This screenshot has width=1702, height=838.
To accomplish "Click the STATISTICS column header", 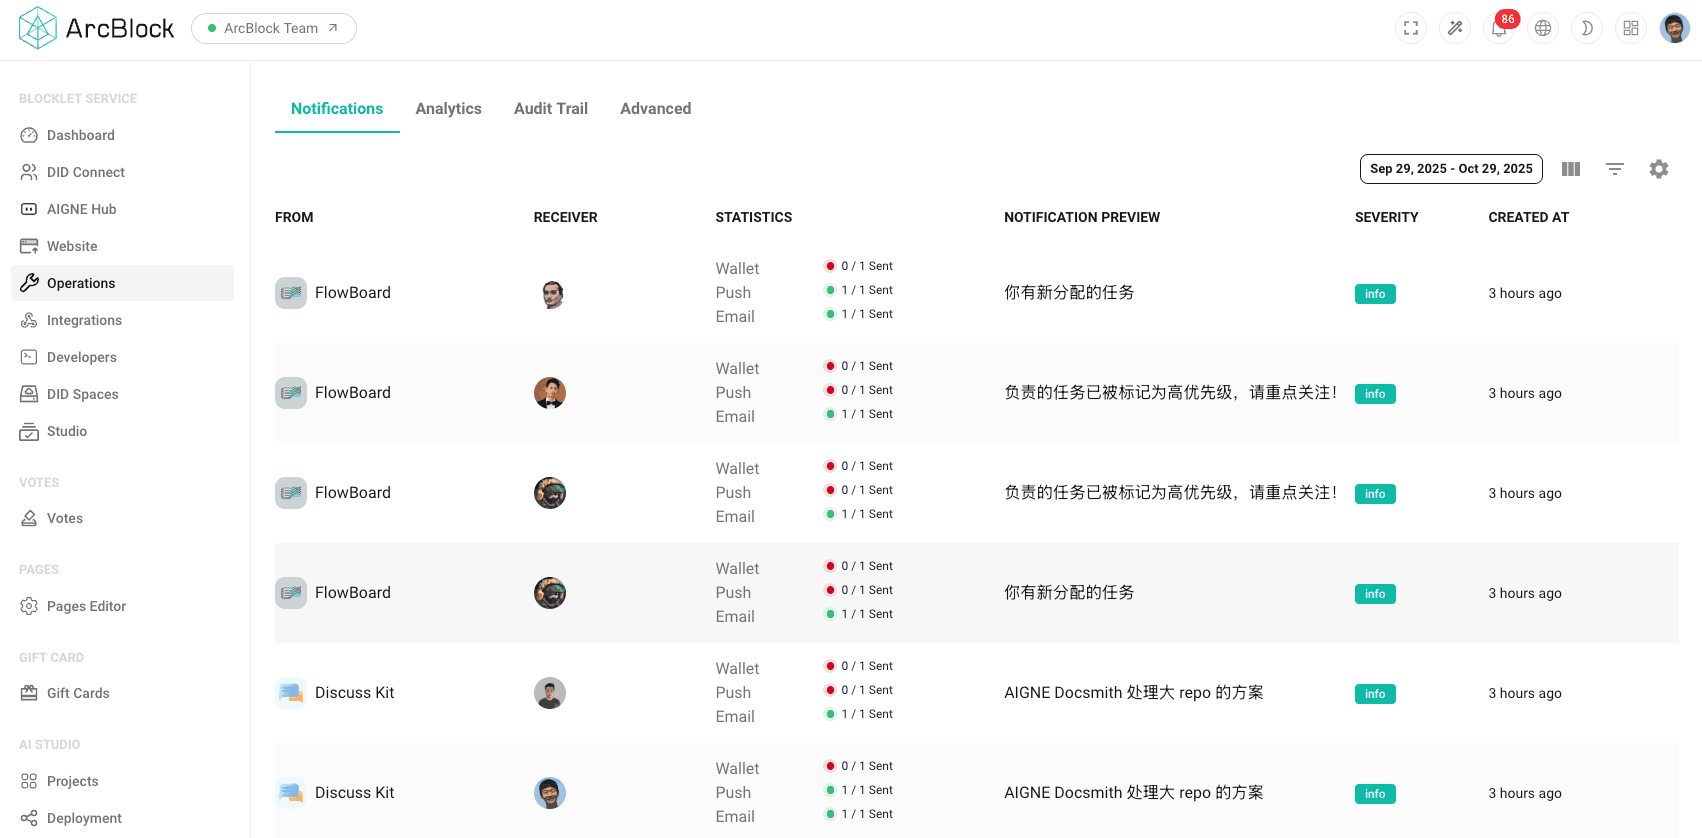I will coord(754,217).
